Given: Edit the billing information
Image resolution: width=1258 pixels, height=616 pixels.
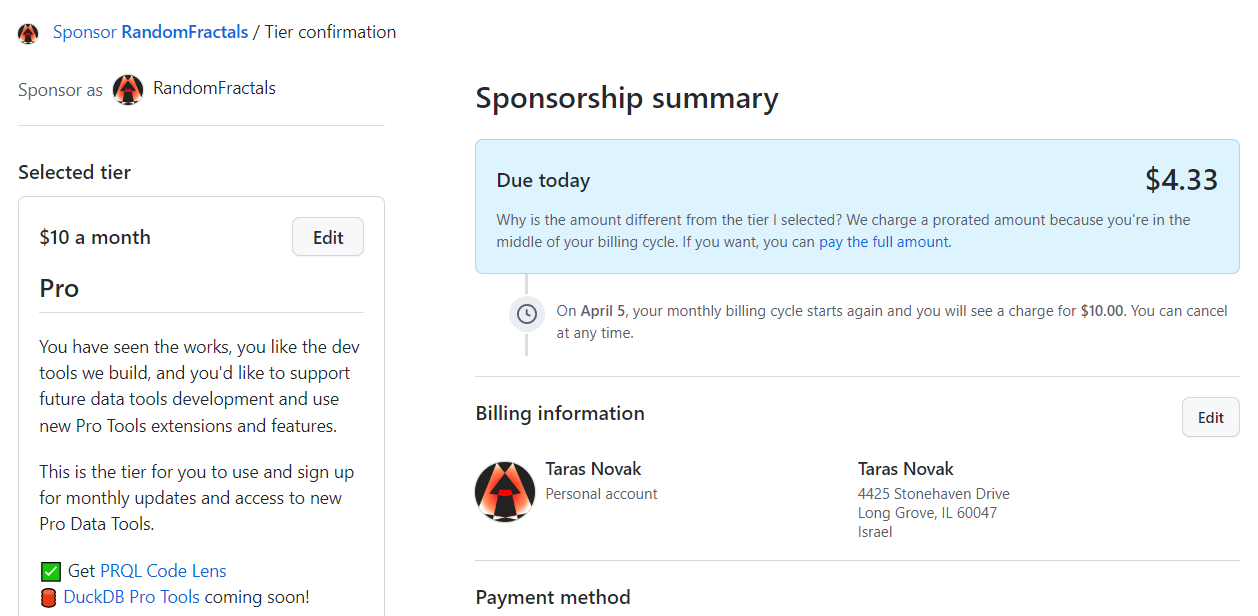Looking at the screenshot, I should point(1210,417).
